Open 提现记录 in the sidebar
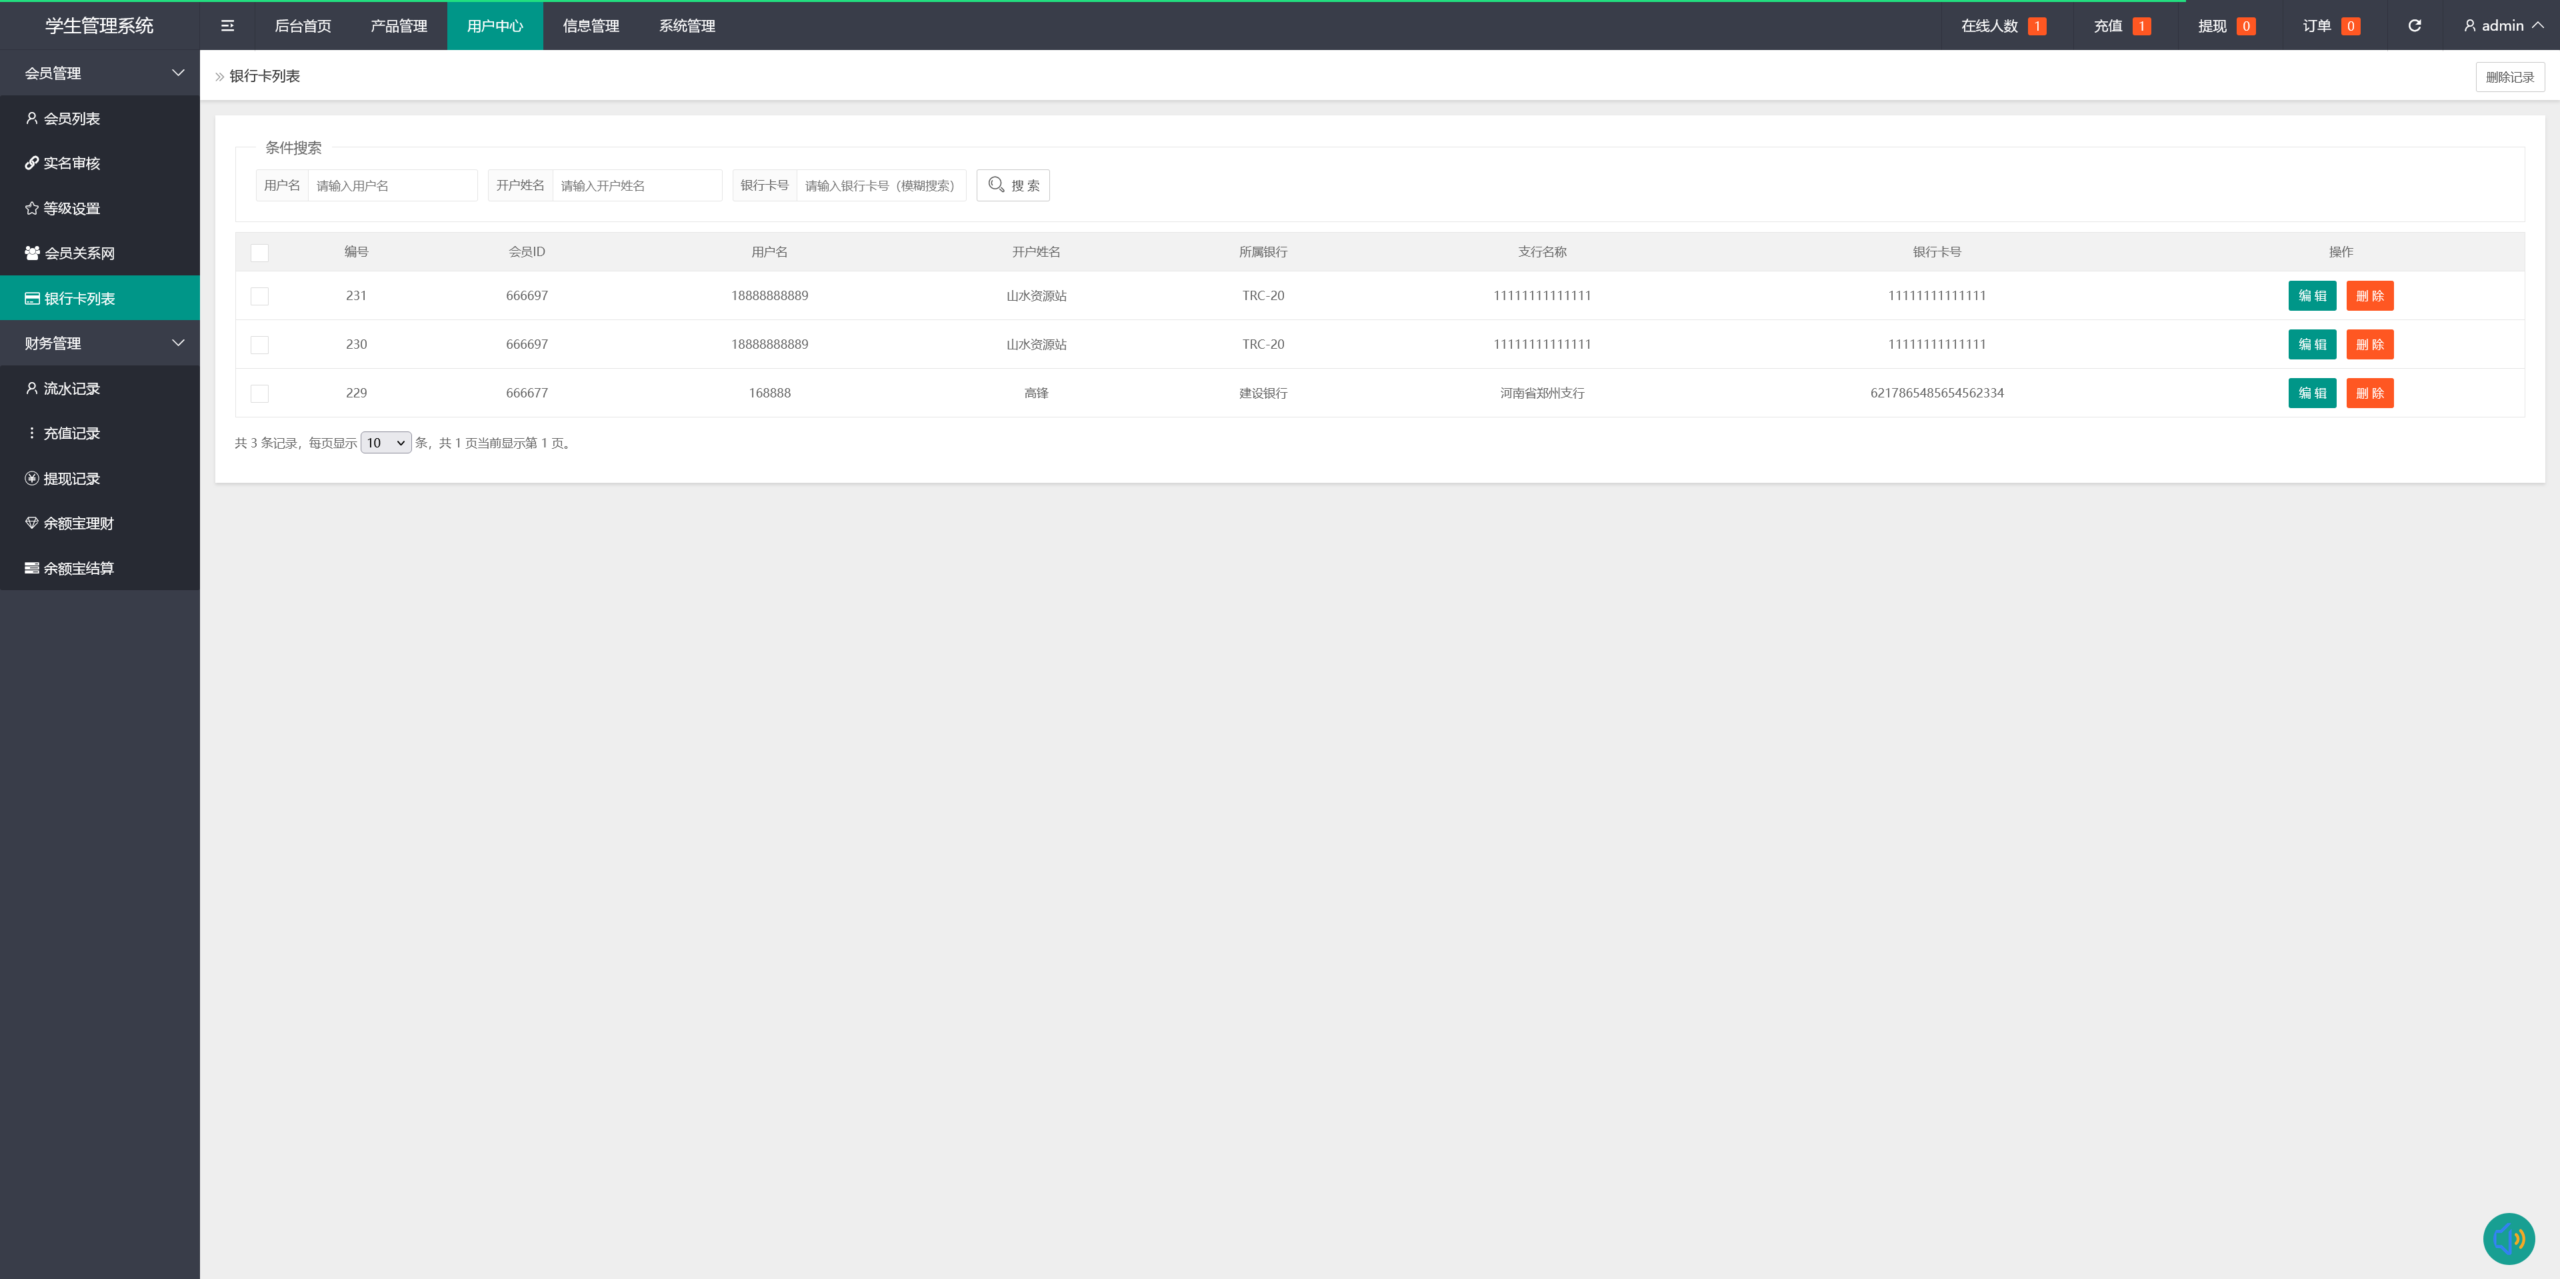This screenshot has width=2560, height=1279. (100, 478)
